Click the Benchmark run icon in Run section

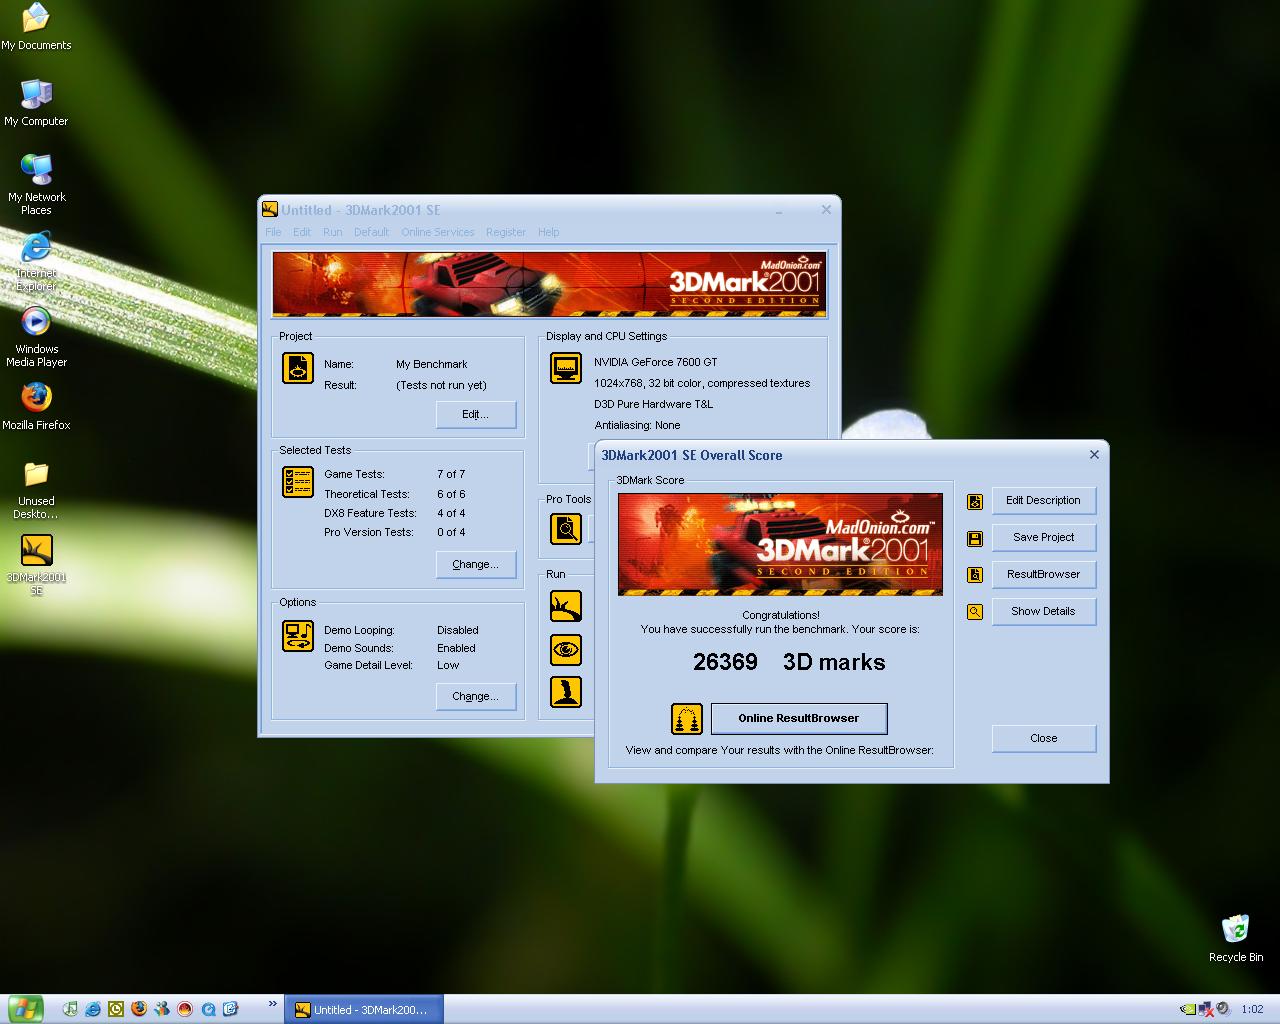tap(566, 606)
